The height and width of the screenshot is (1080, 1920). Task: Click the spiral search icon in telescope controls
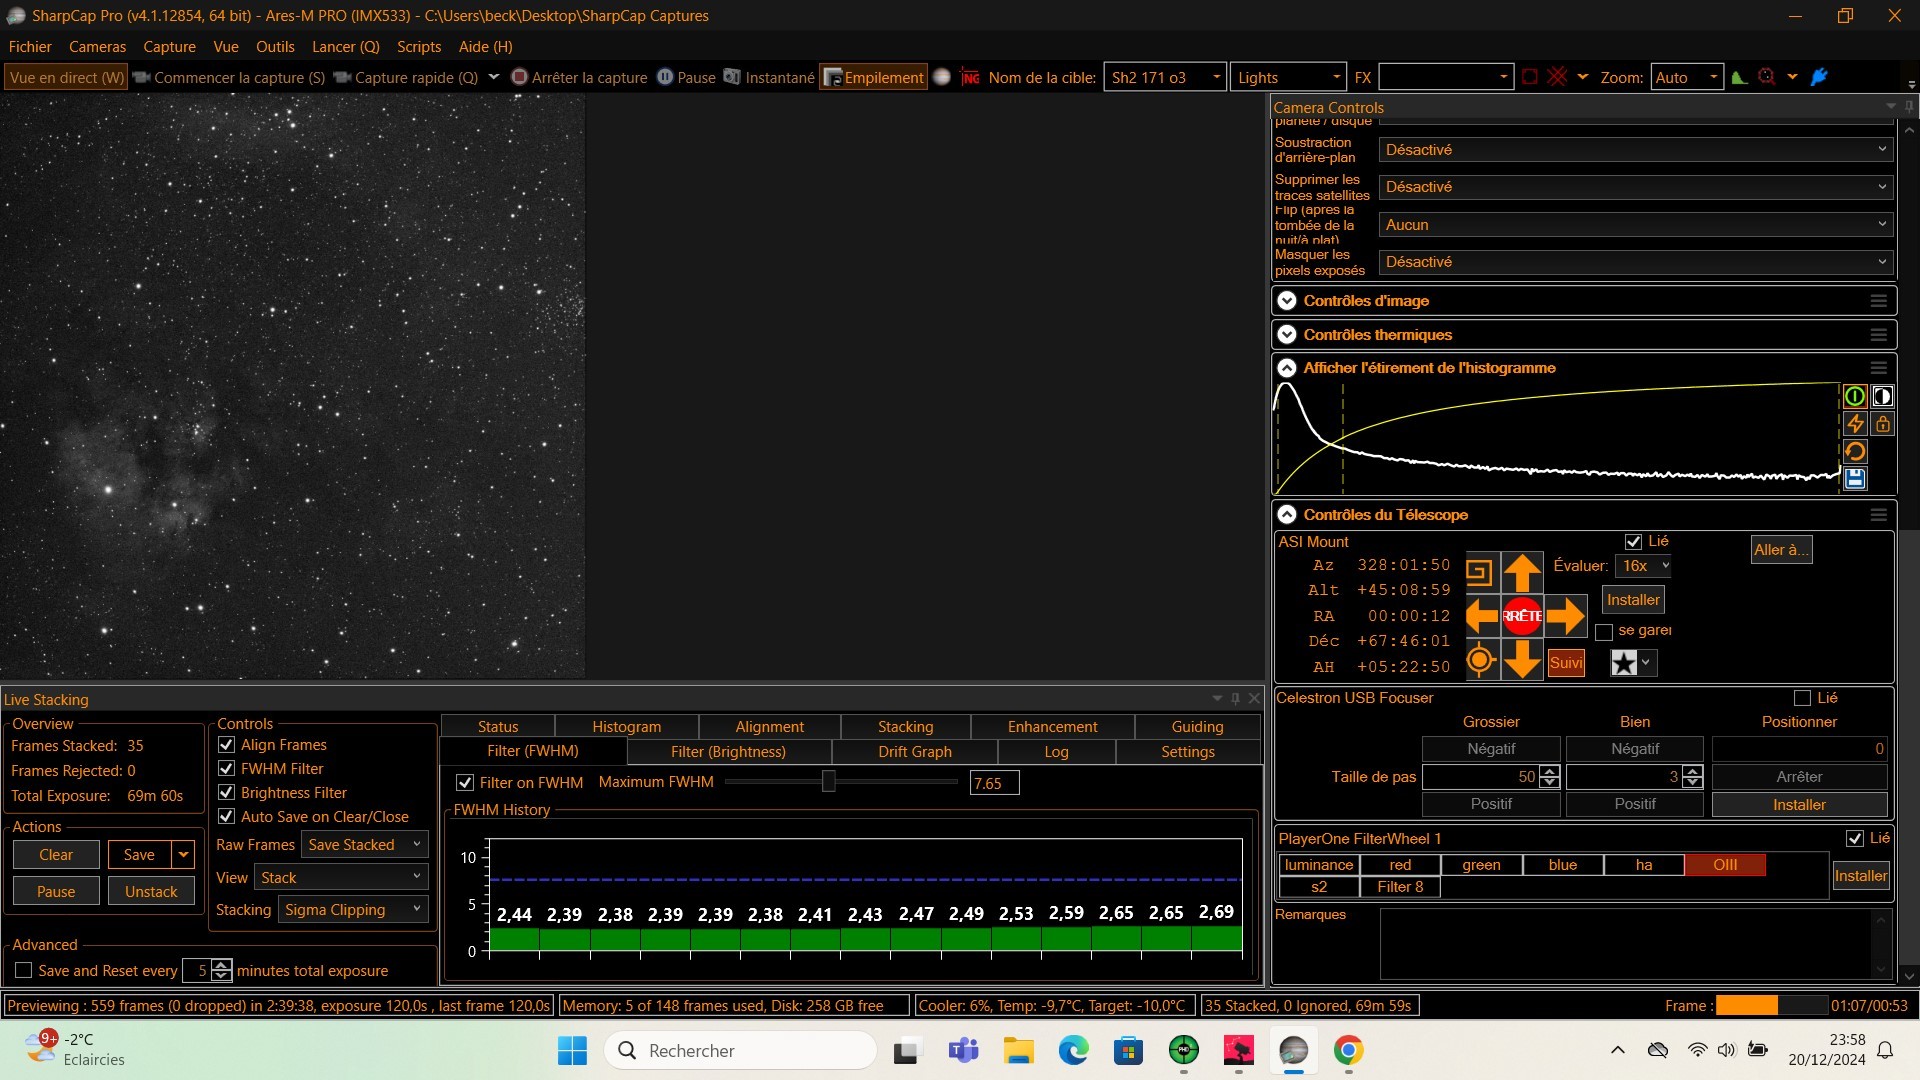click(1479, 573)
